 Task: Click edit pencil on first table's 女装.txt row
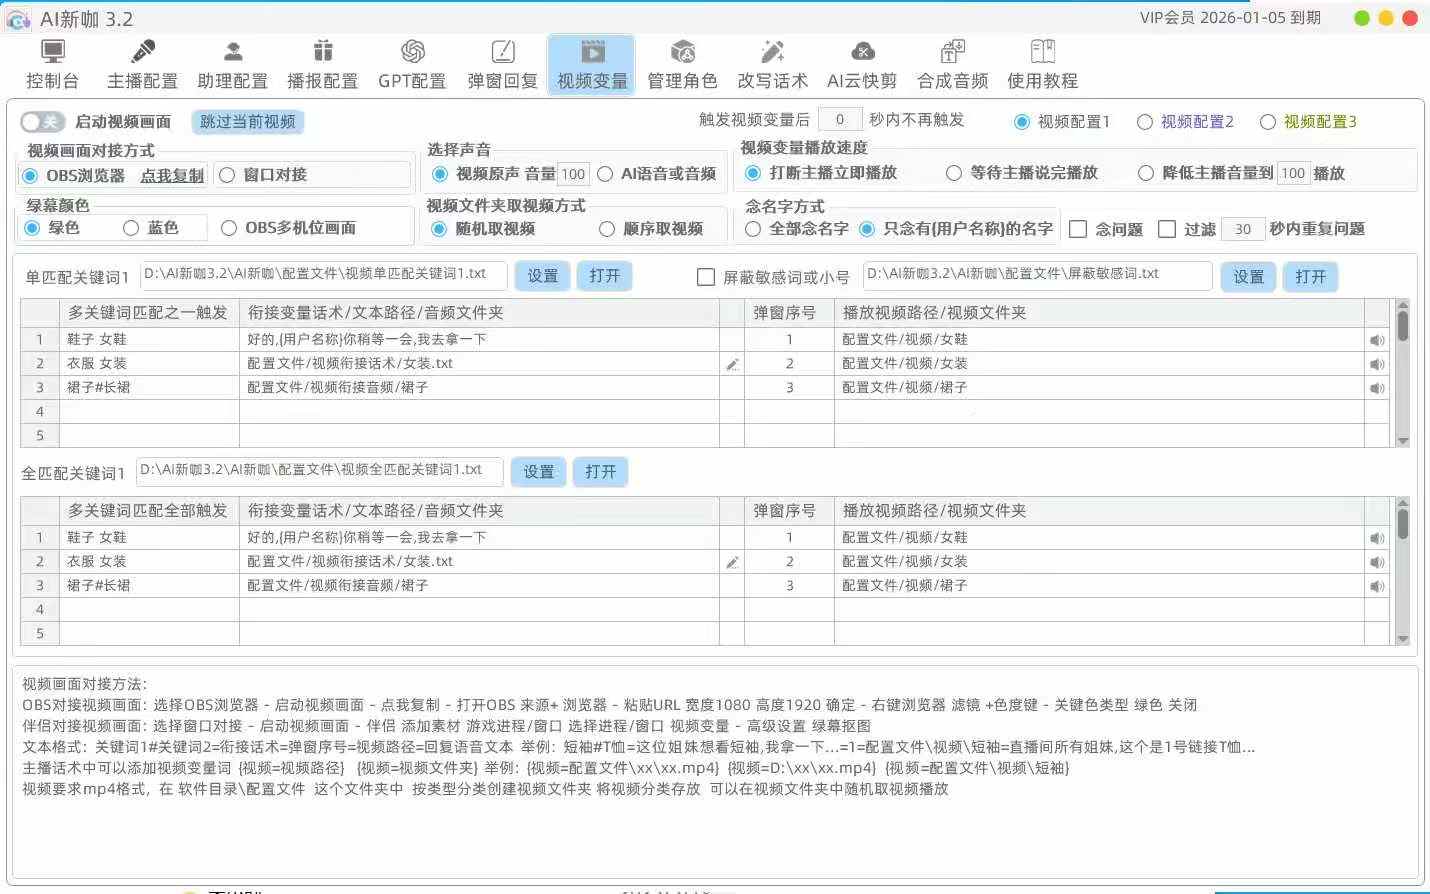click(x=732, y=365)
